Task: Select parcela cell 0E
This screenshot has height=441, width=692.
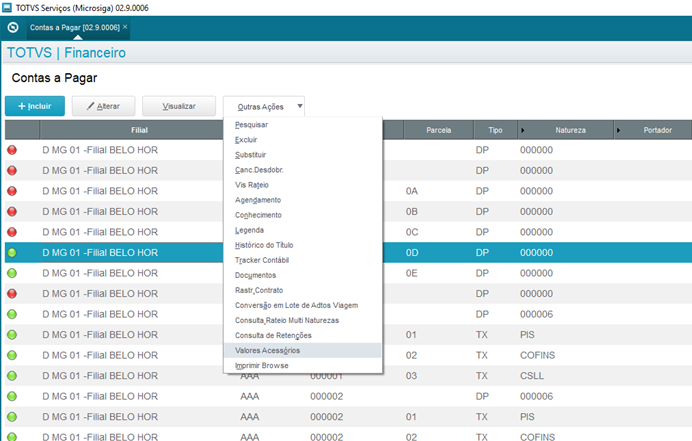Action: coord(411,273)
